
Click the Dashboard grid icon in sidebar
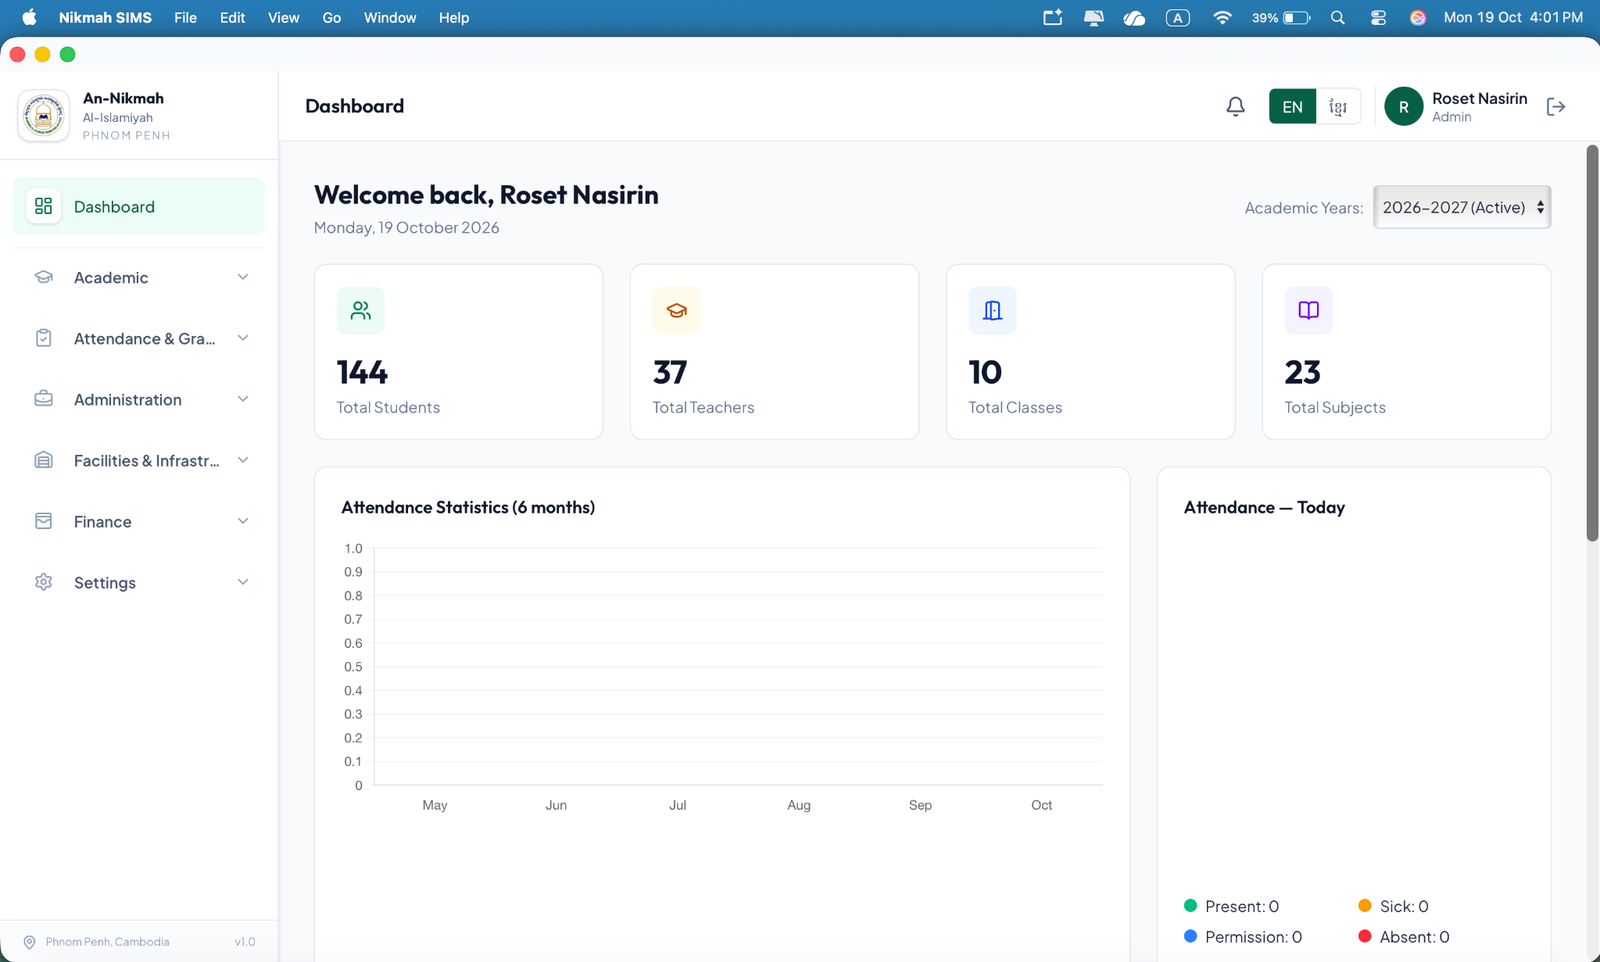point(43,206)
